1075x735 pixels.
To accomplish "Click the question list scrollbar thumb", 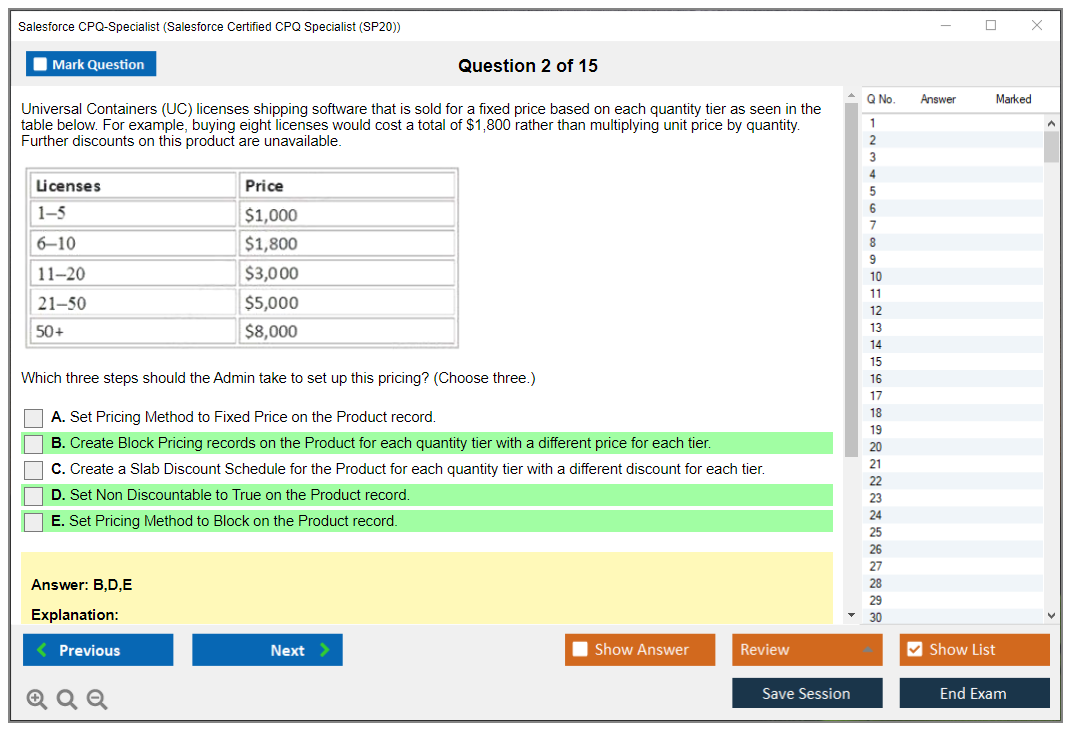I will pos(1051,145).
